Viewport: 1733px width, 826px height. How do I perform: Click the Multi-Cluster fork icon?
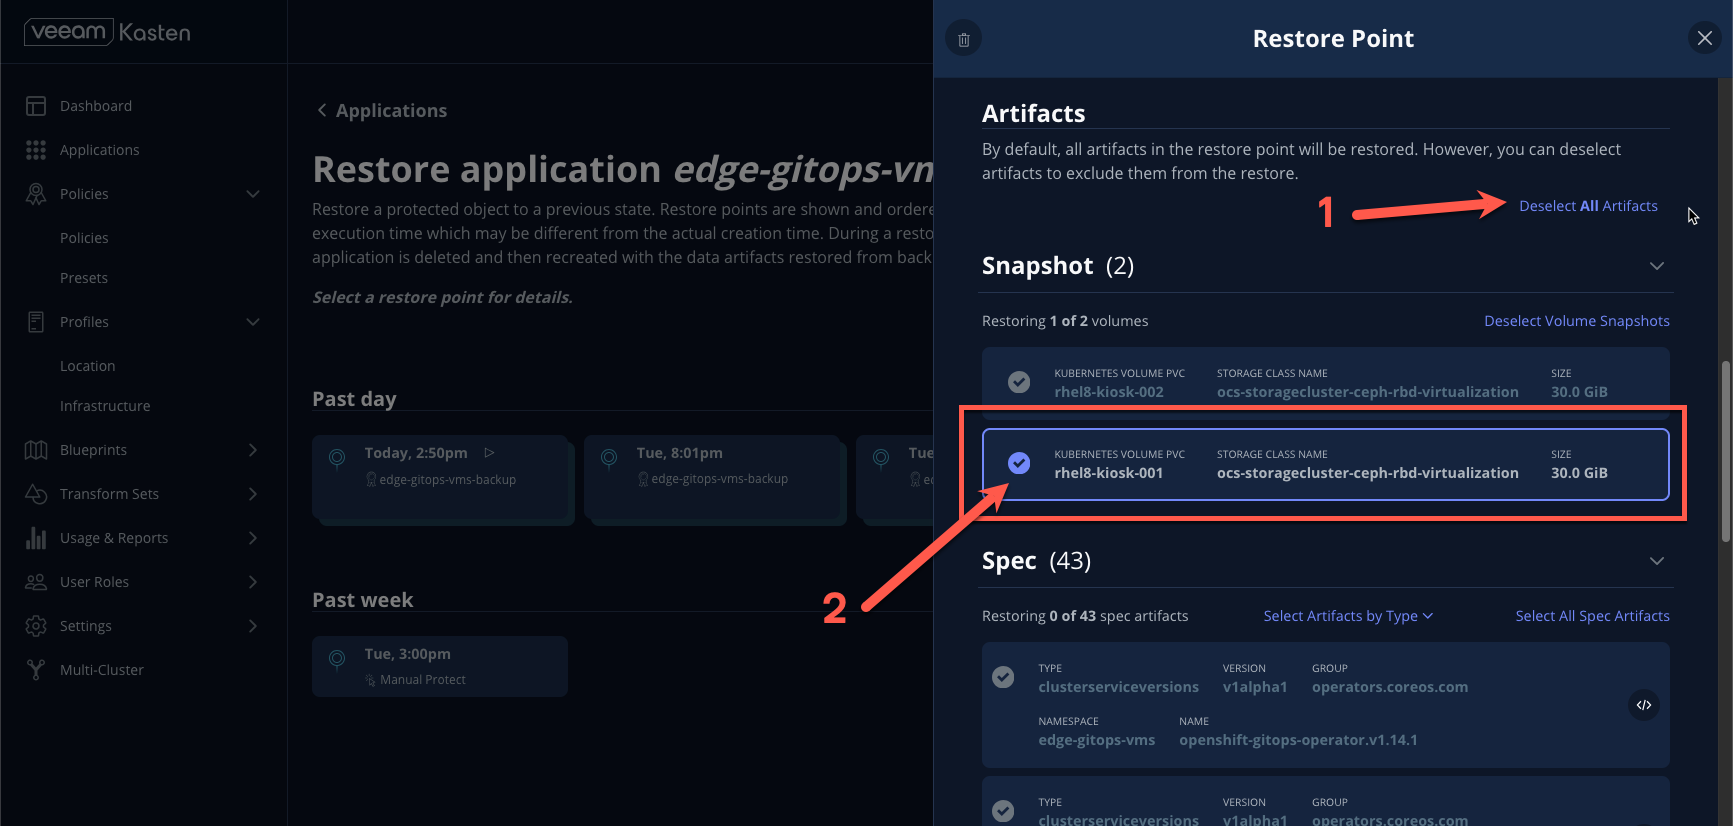(36, 670)
